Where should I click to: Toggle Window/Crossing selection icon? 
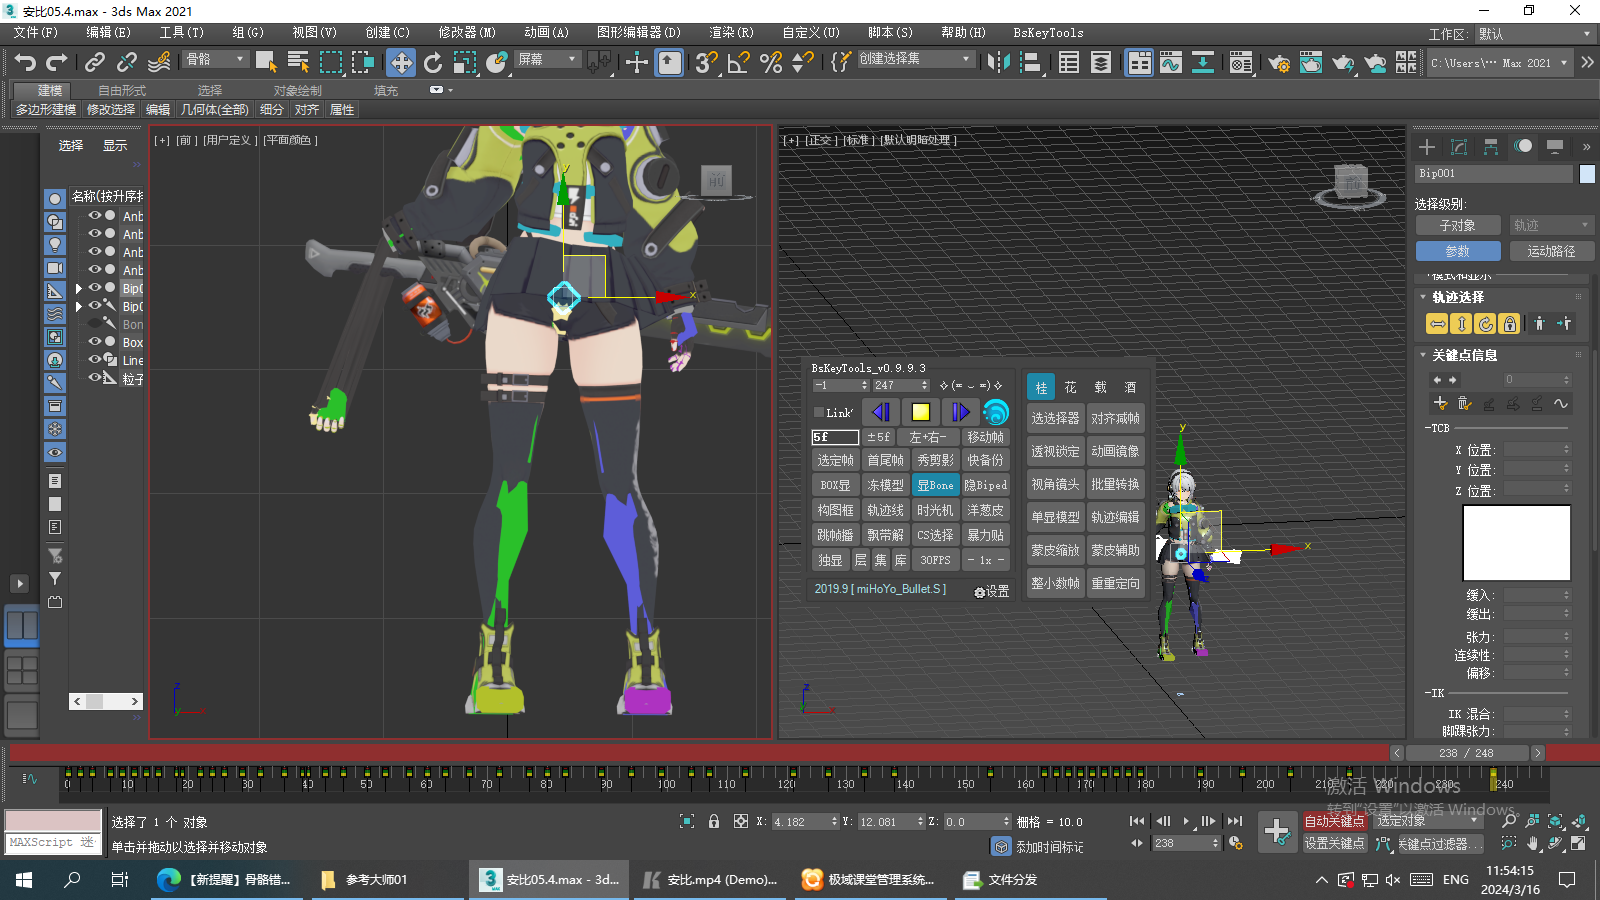click(362, 62)
